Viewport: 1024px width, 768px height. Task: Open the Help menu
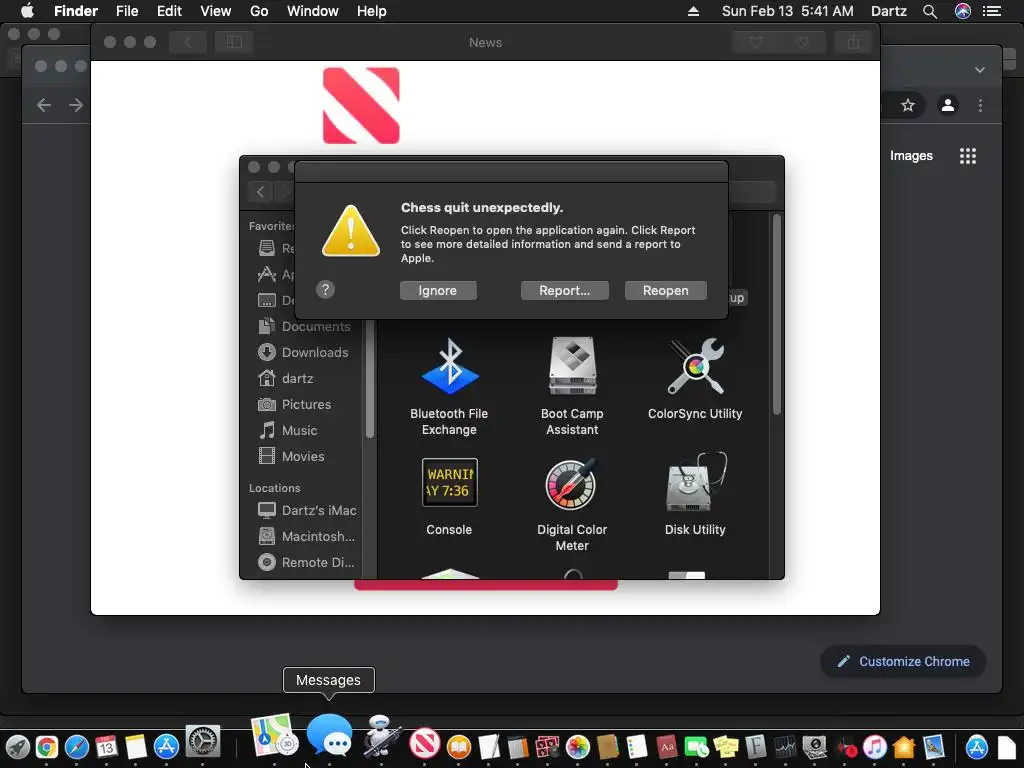(x=372, y=11)
